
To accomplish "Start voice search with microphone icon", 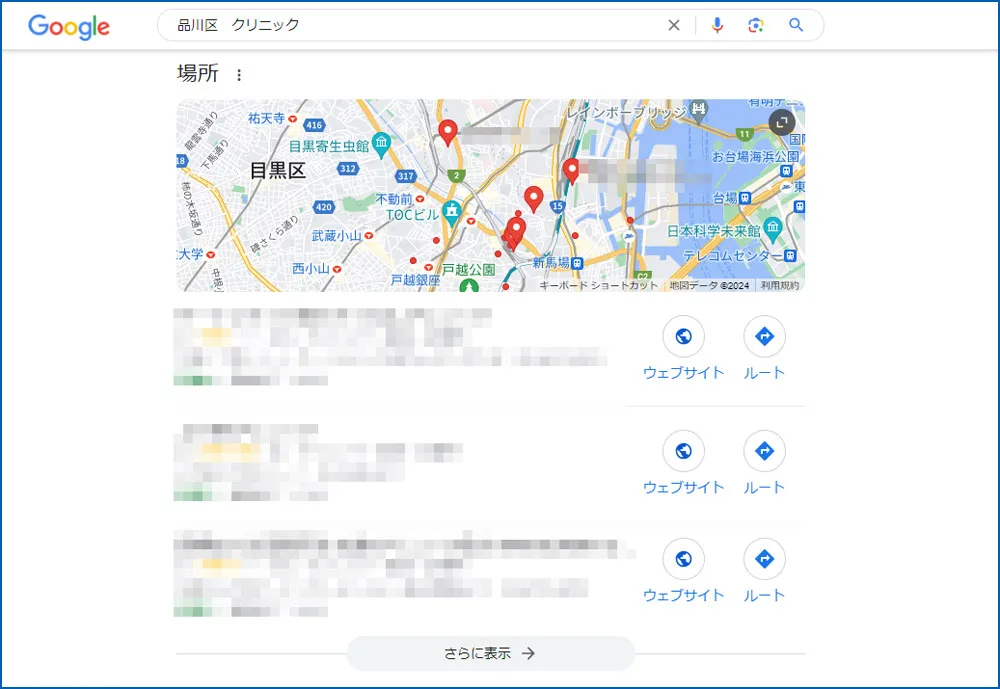I will click(x=717, y=25).
